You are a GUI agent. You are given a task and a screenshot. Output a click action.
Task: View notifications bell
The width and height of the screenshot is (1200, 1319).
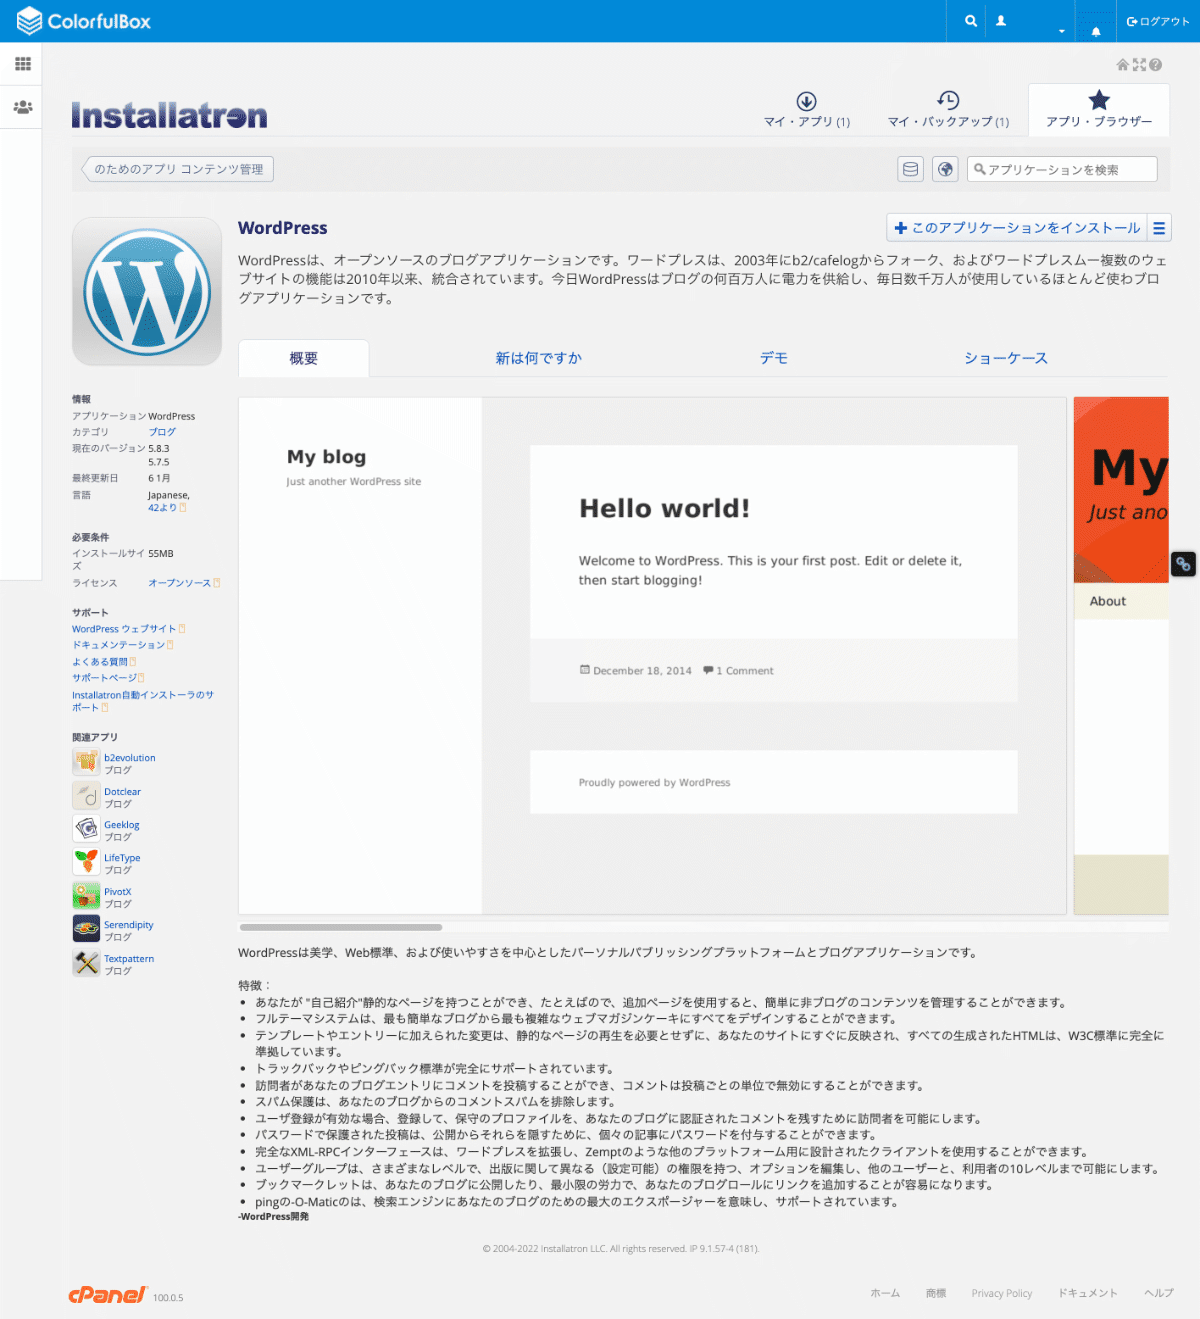(x=1096, y=31)
